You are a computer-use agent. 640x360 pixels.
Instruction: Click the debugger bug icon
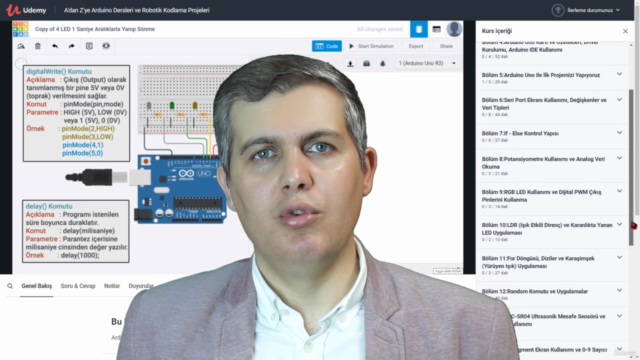(x=382, y=64)
